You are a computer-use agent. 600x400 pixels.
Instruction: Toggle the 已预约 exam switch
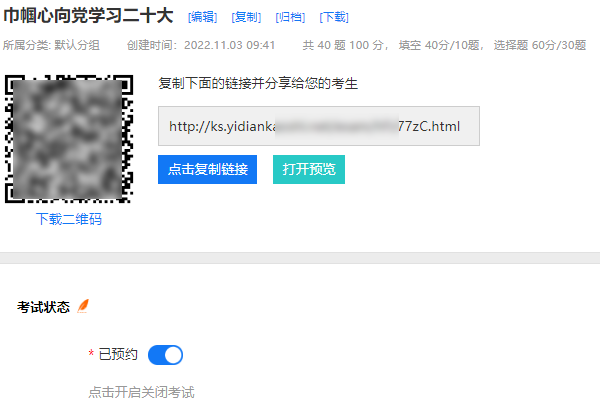165,355
